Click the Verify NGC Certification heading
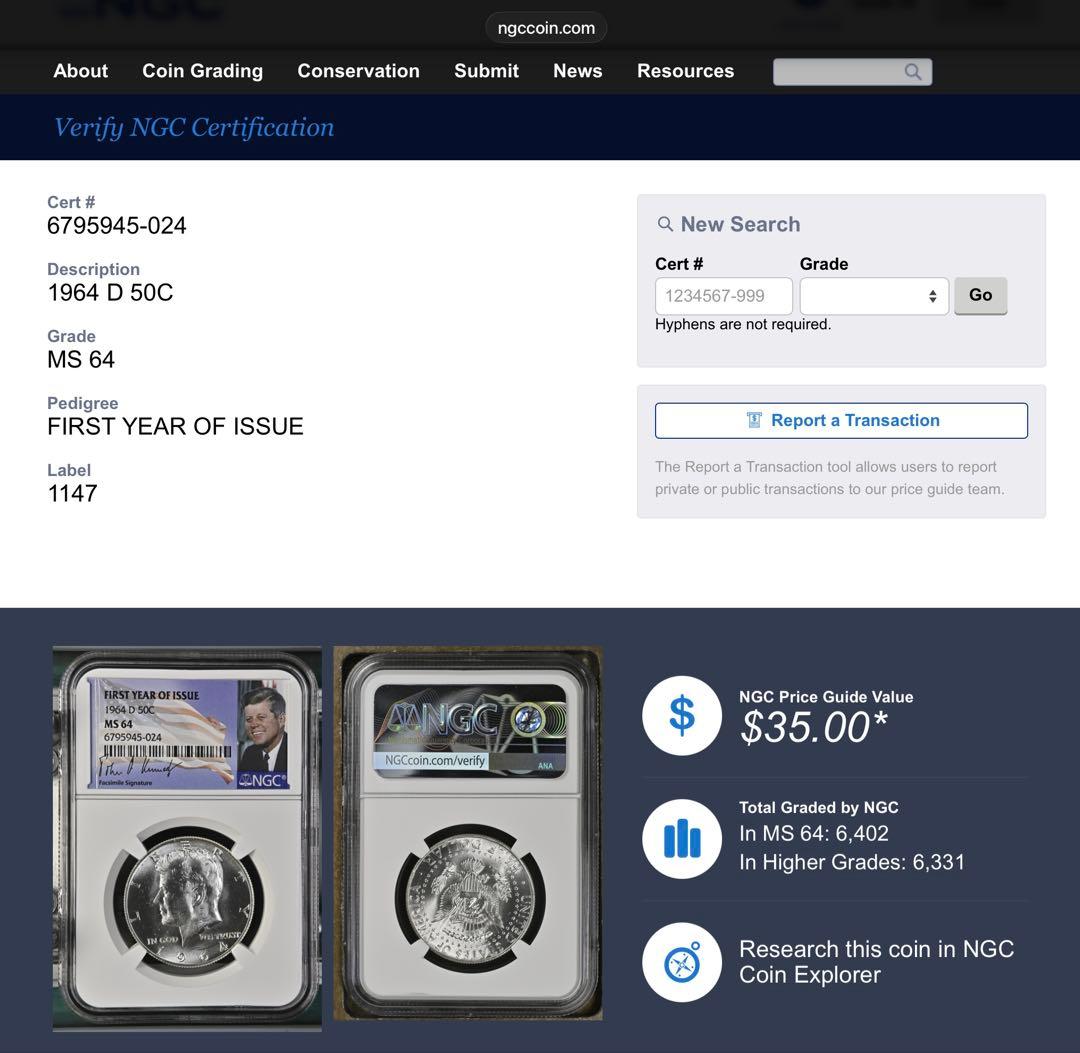The width and height of the screenshot is (1080, 1053). 194,127
